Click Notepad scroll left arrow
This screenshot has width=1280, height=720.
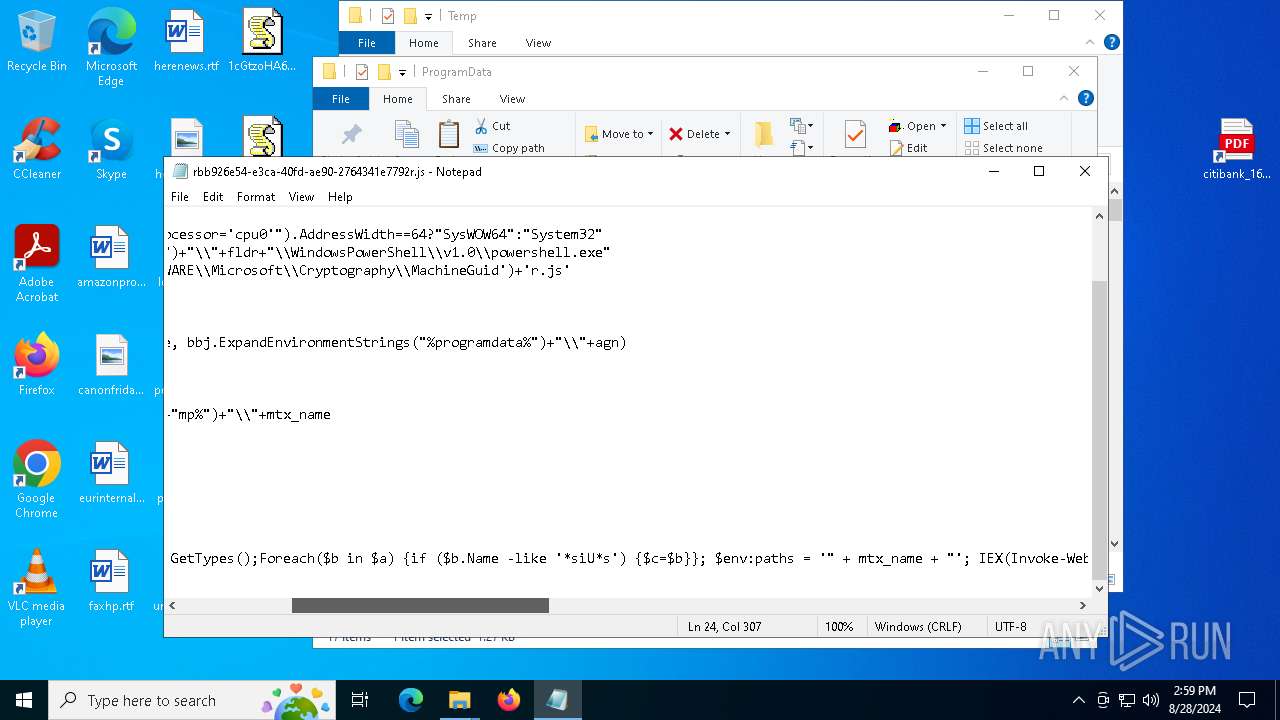174,605
